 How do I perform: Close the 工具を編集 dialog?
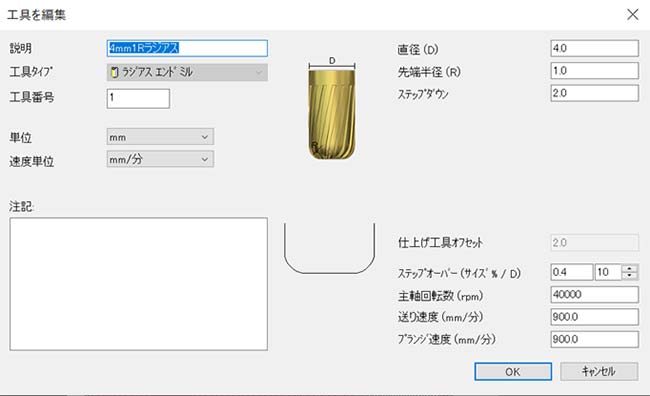[633, 15]
